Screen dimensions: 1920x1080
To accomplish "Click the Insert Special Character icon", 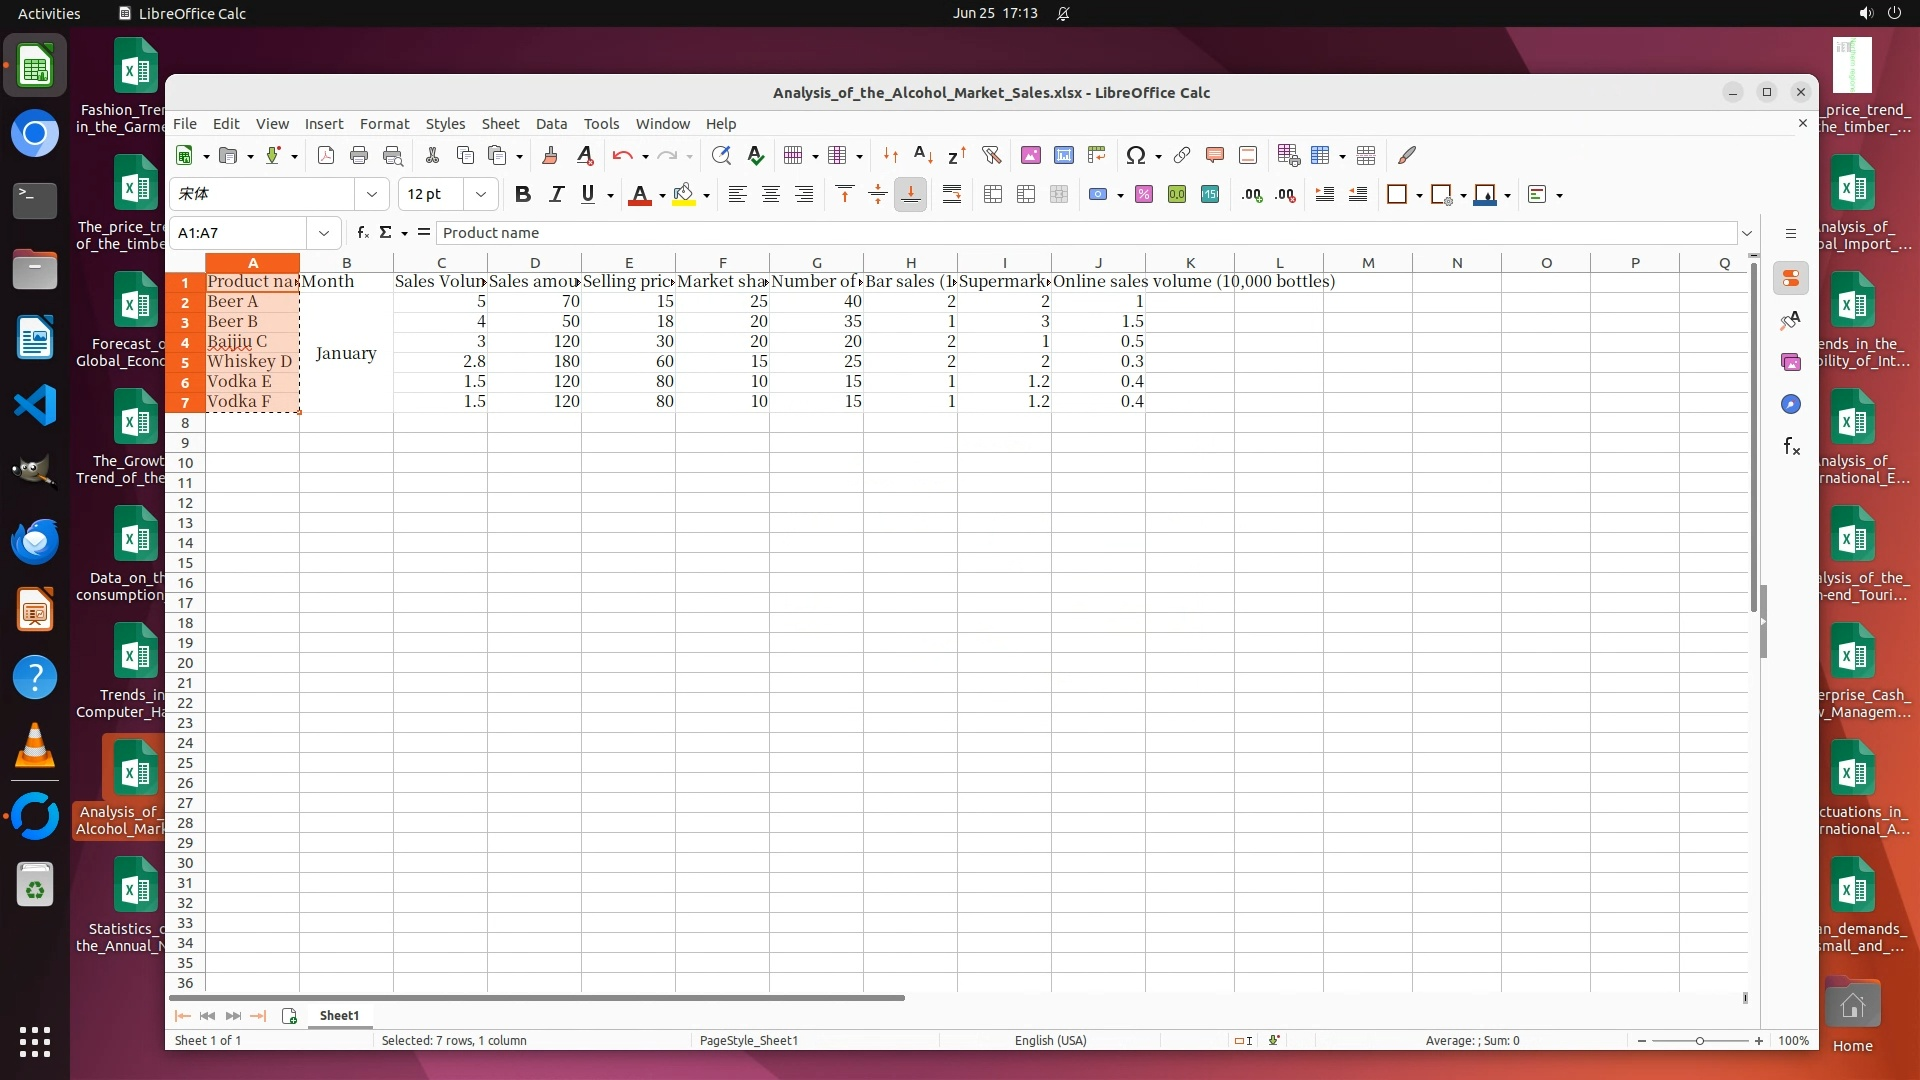I will coord(1135,155).
